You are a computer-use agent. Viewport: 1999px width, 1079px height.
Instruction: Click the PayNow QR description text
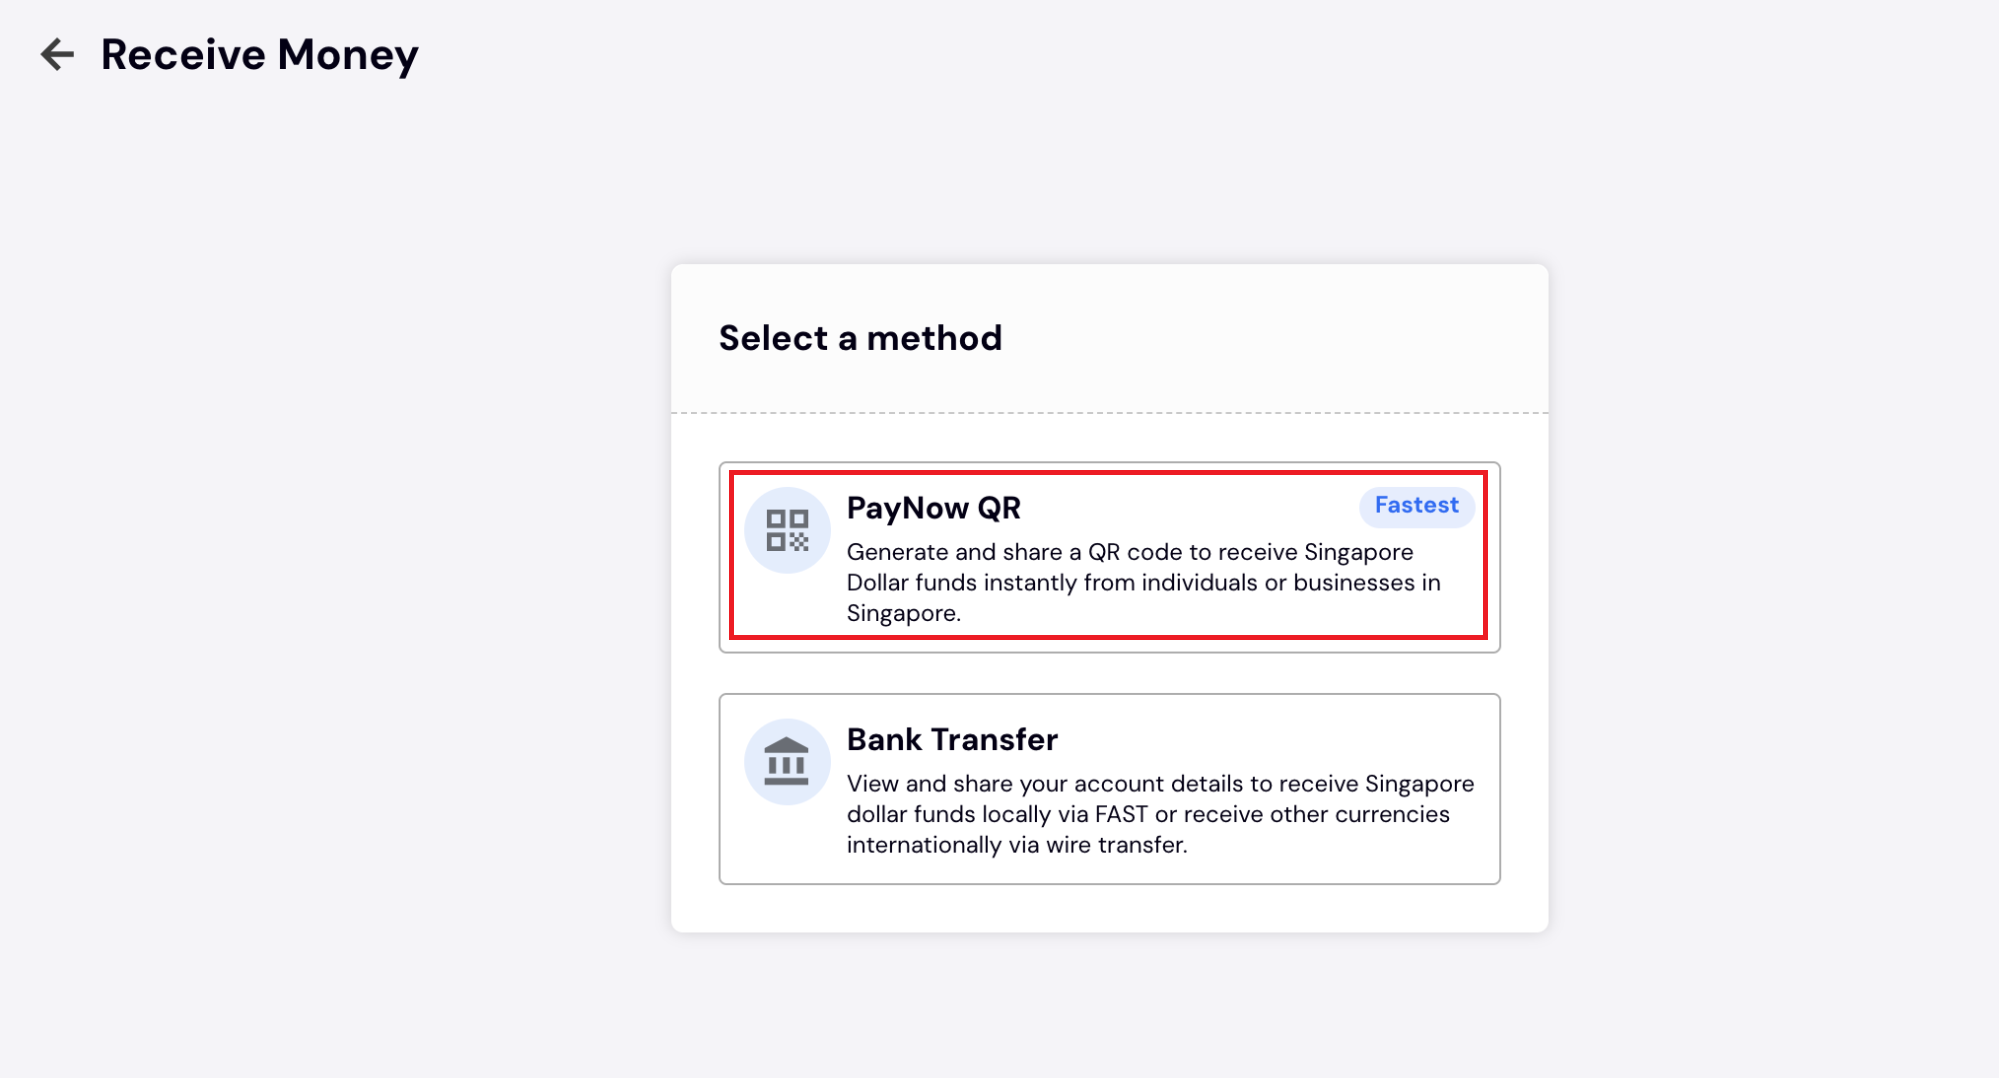1140,582
